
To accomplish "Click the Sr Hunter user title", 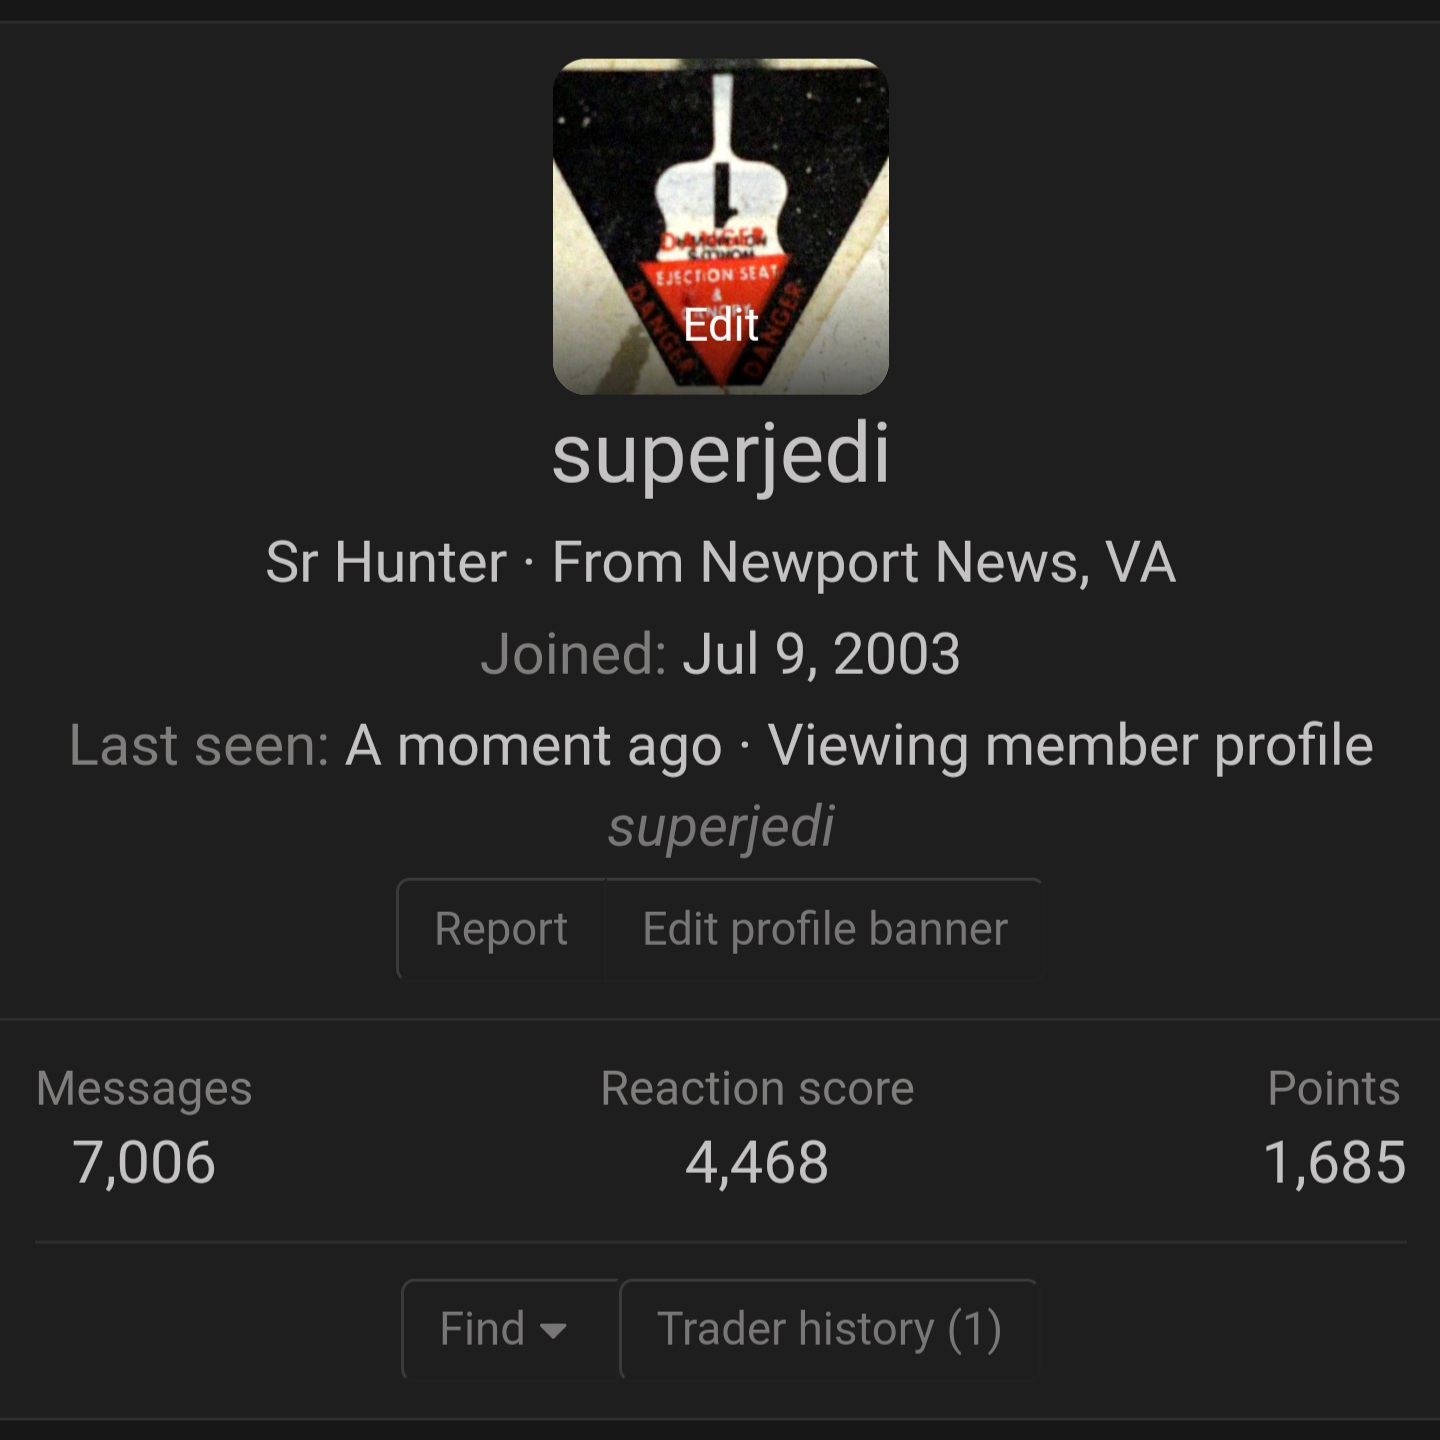I will pyautogui.click(x=386, y=562).
